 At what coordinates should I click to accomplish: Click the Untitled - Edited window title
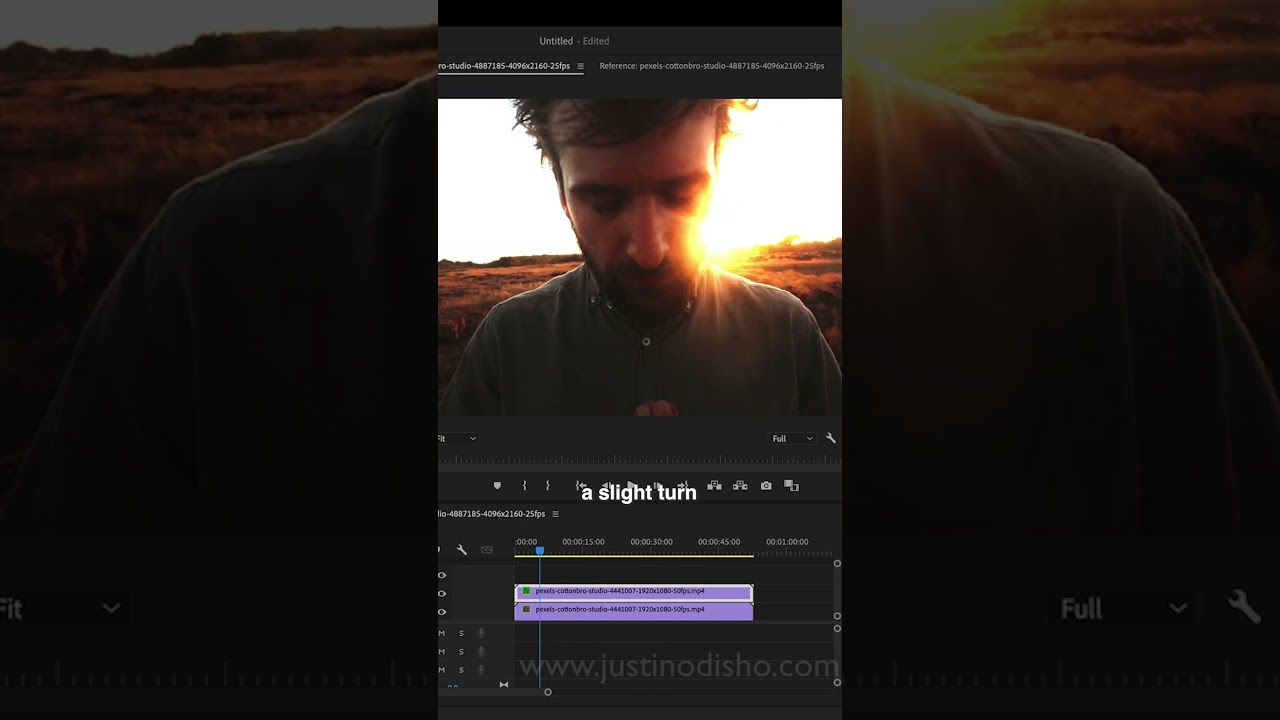click(574, 41)
